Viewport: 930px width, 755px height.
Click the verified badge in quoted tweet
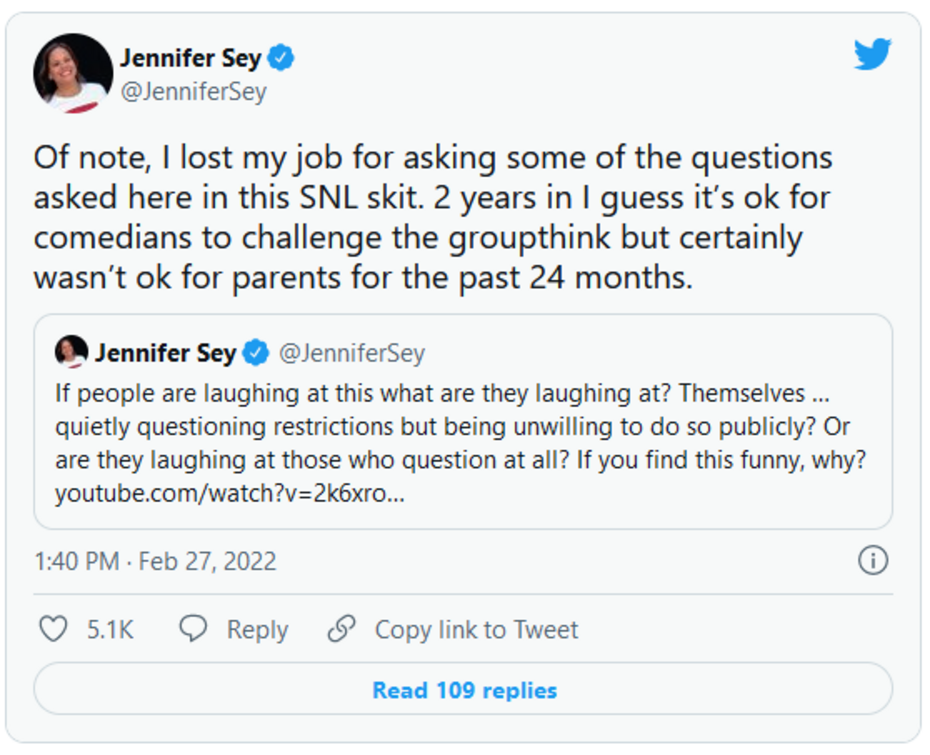[256, 353]
